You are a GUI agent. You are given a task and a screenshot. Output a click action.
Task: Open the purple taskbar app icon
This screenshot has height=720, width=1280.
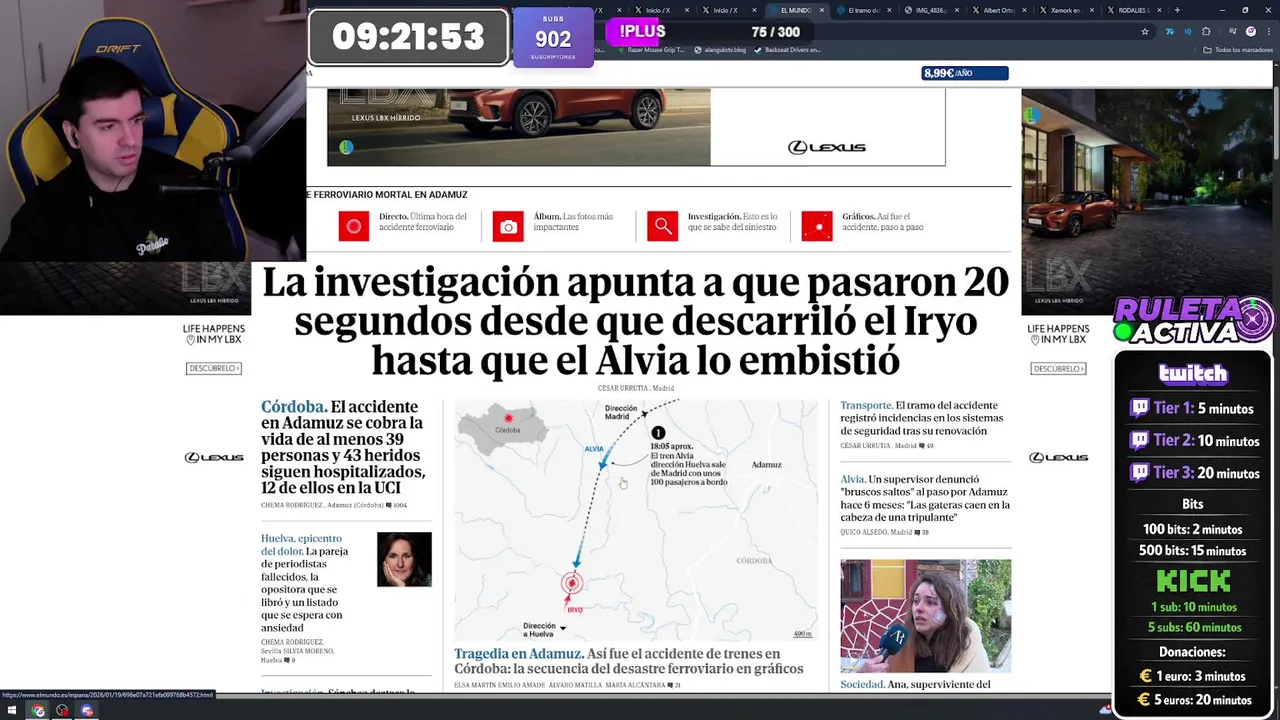click(87, 710)
